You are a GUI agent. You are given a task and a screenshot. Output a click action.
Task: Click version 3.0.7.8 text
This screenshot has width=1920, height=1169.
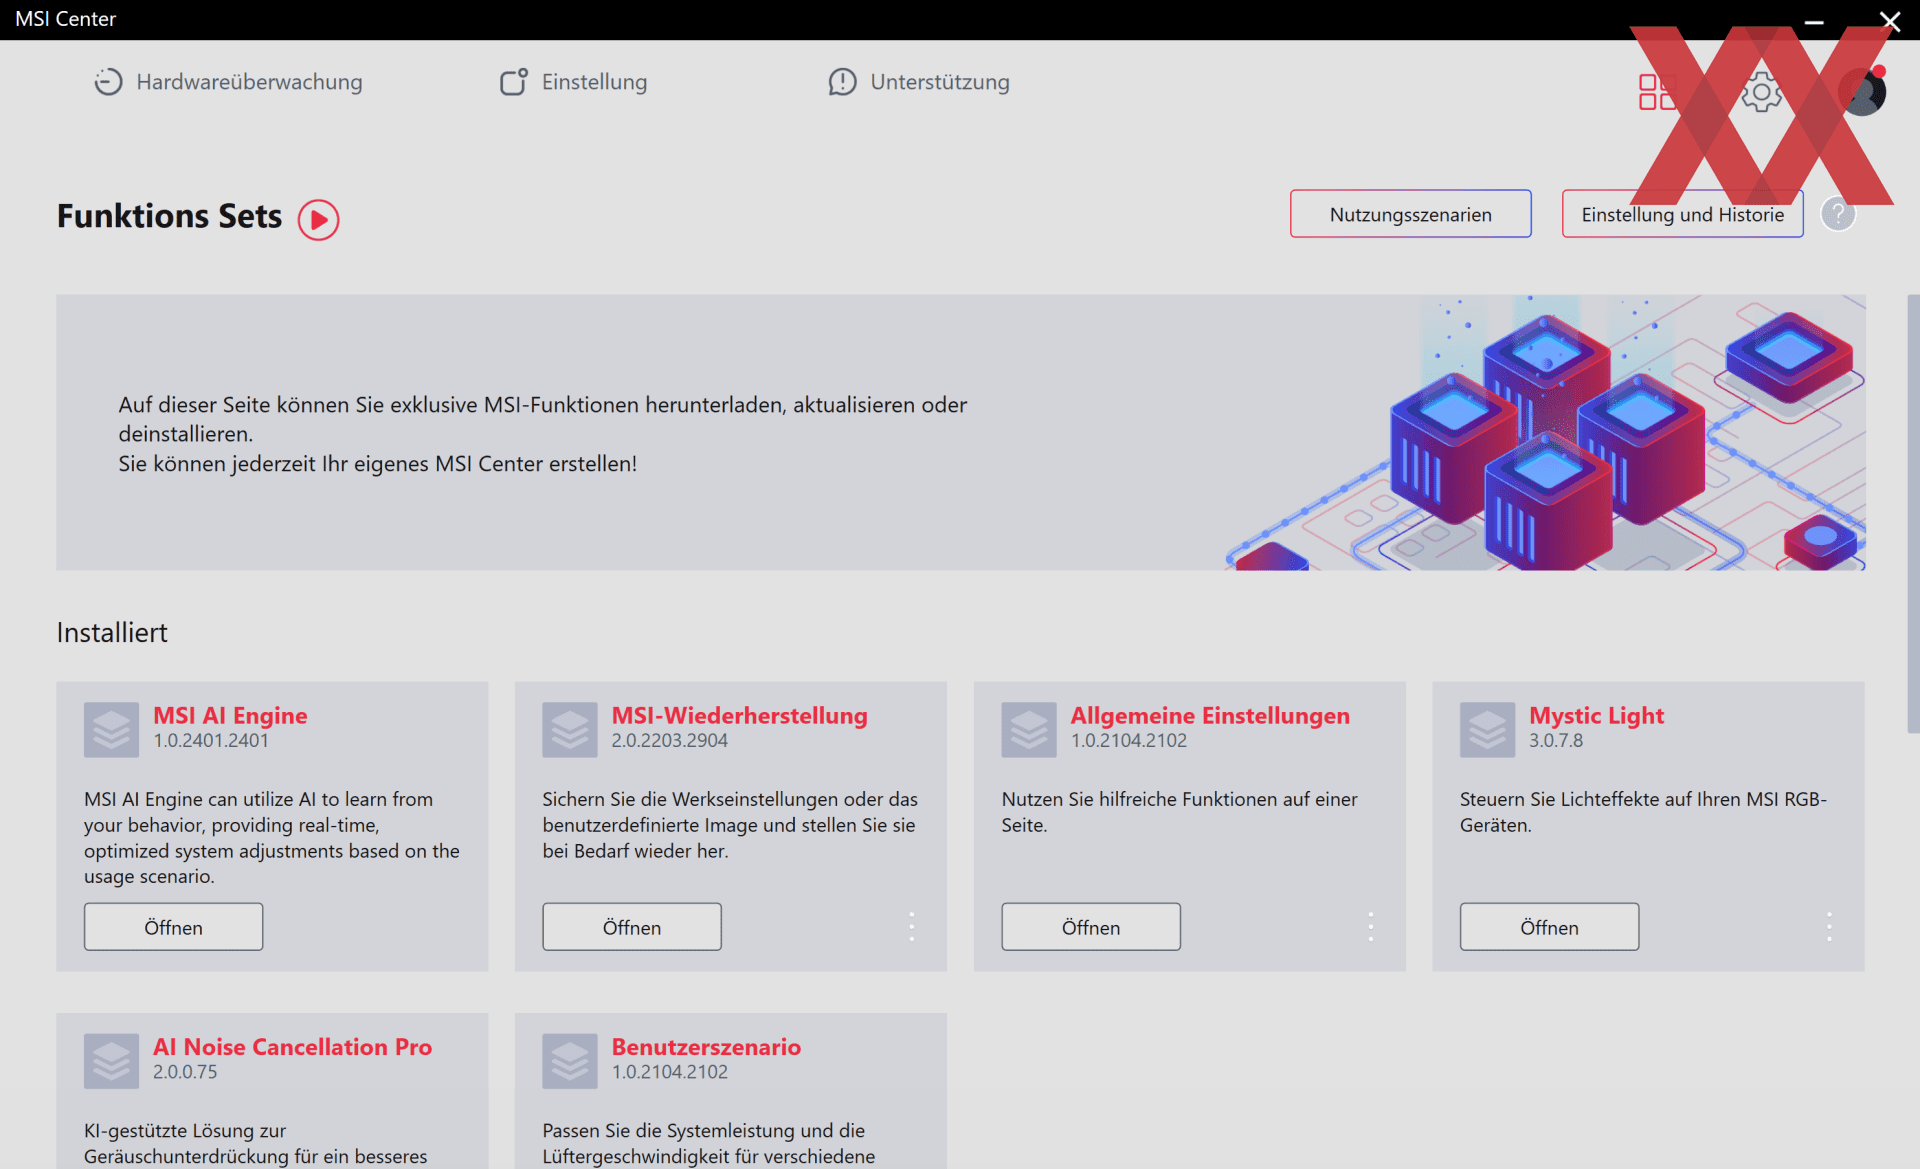(x=1556, y=741)
